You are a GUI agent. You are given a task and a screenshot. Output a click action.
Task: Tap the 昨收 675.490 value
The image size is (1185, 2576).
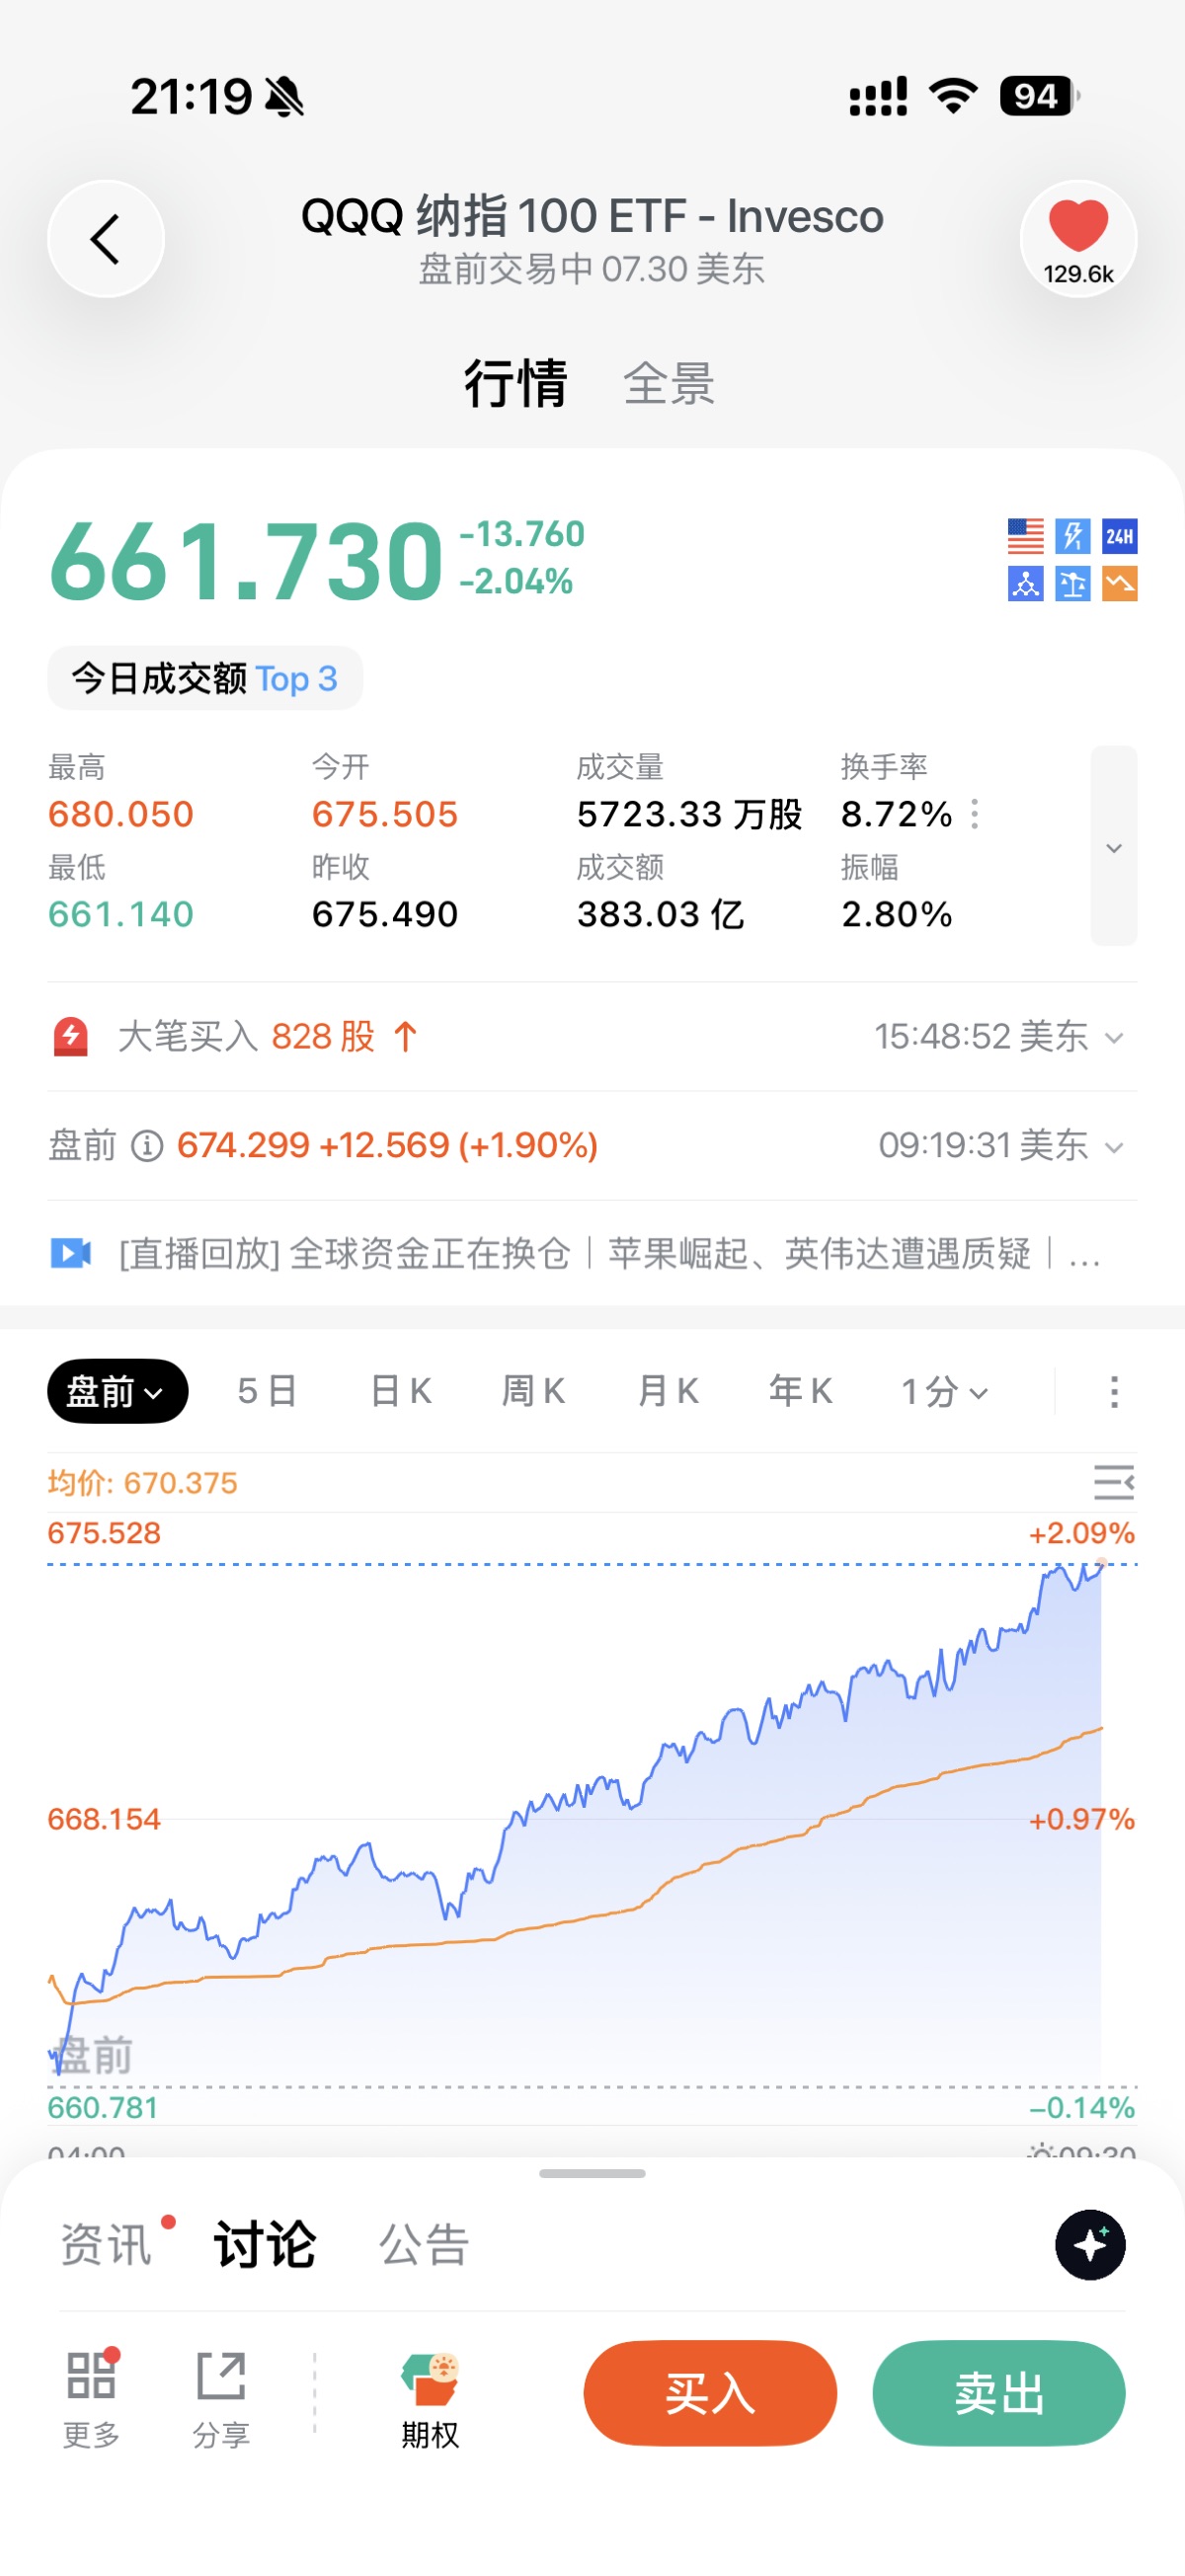(385, 914)
